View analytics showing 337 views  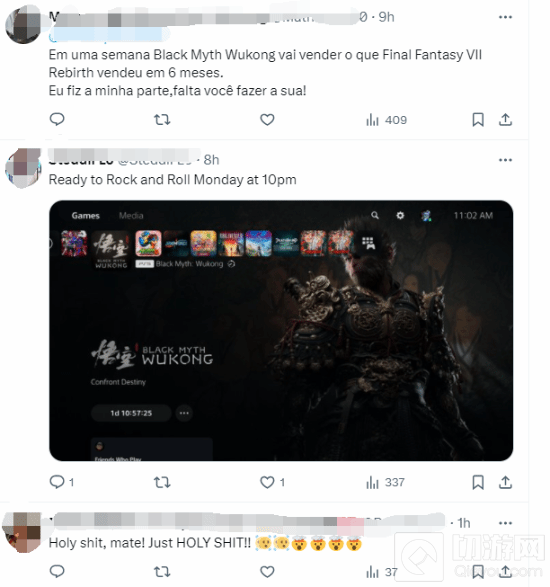pos(385,482)
